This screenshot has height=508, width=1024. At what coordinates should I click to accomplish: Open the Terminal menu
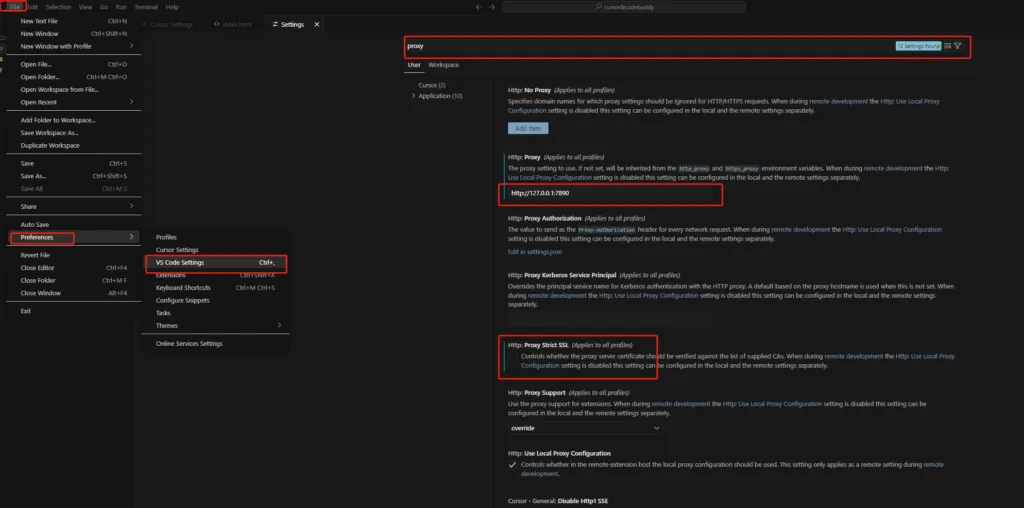pyautogui.click(x=146, y=7)
